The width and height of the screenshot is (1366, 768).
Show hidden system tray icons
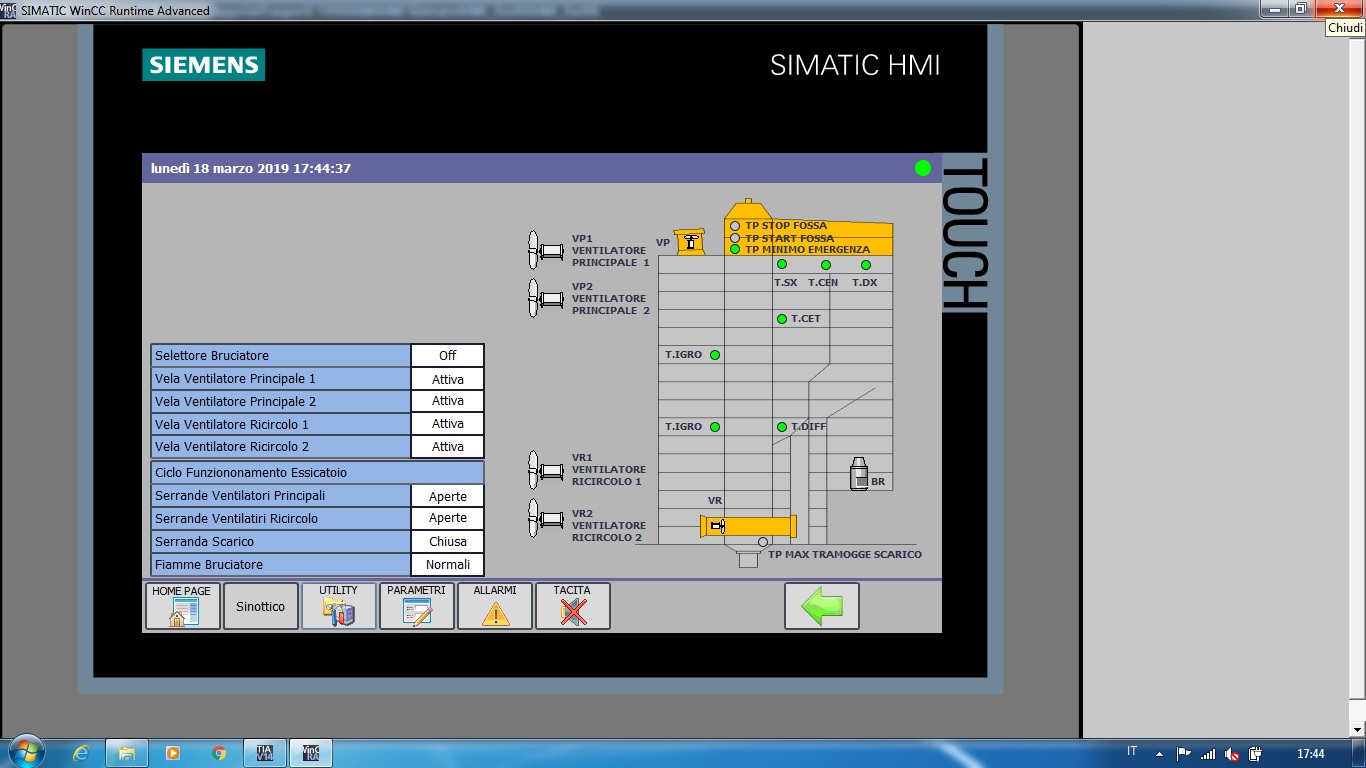point(1159,754)
